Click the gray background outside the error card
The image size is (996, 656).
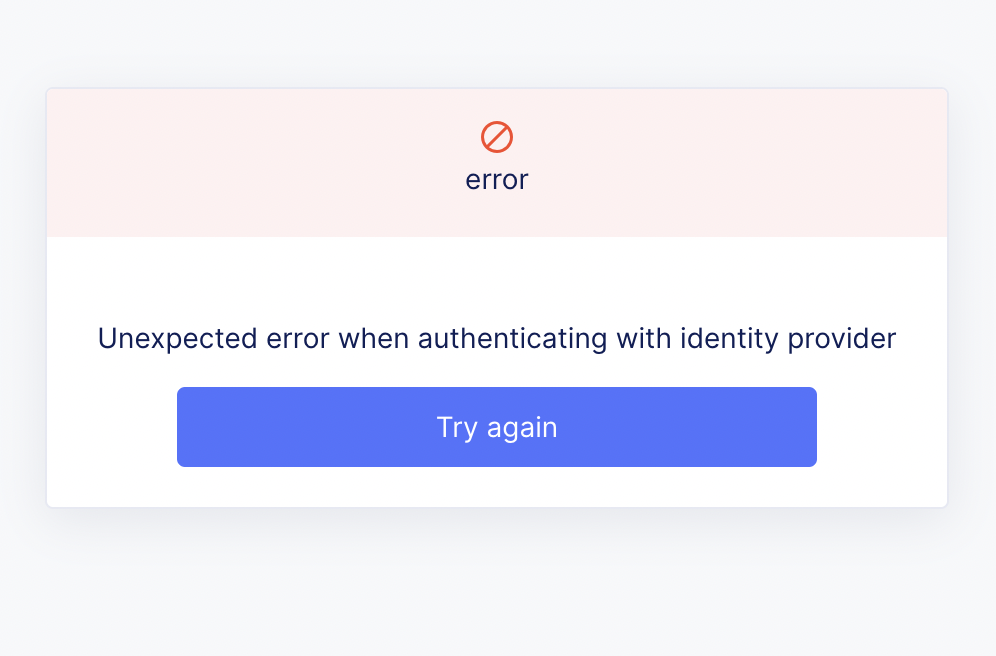[x=497, y=590]
